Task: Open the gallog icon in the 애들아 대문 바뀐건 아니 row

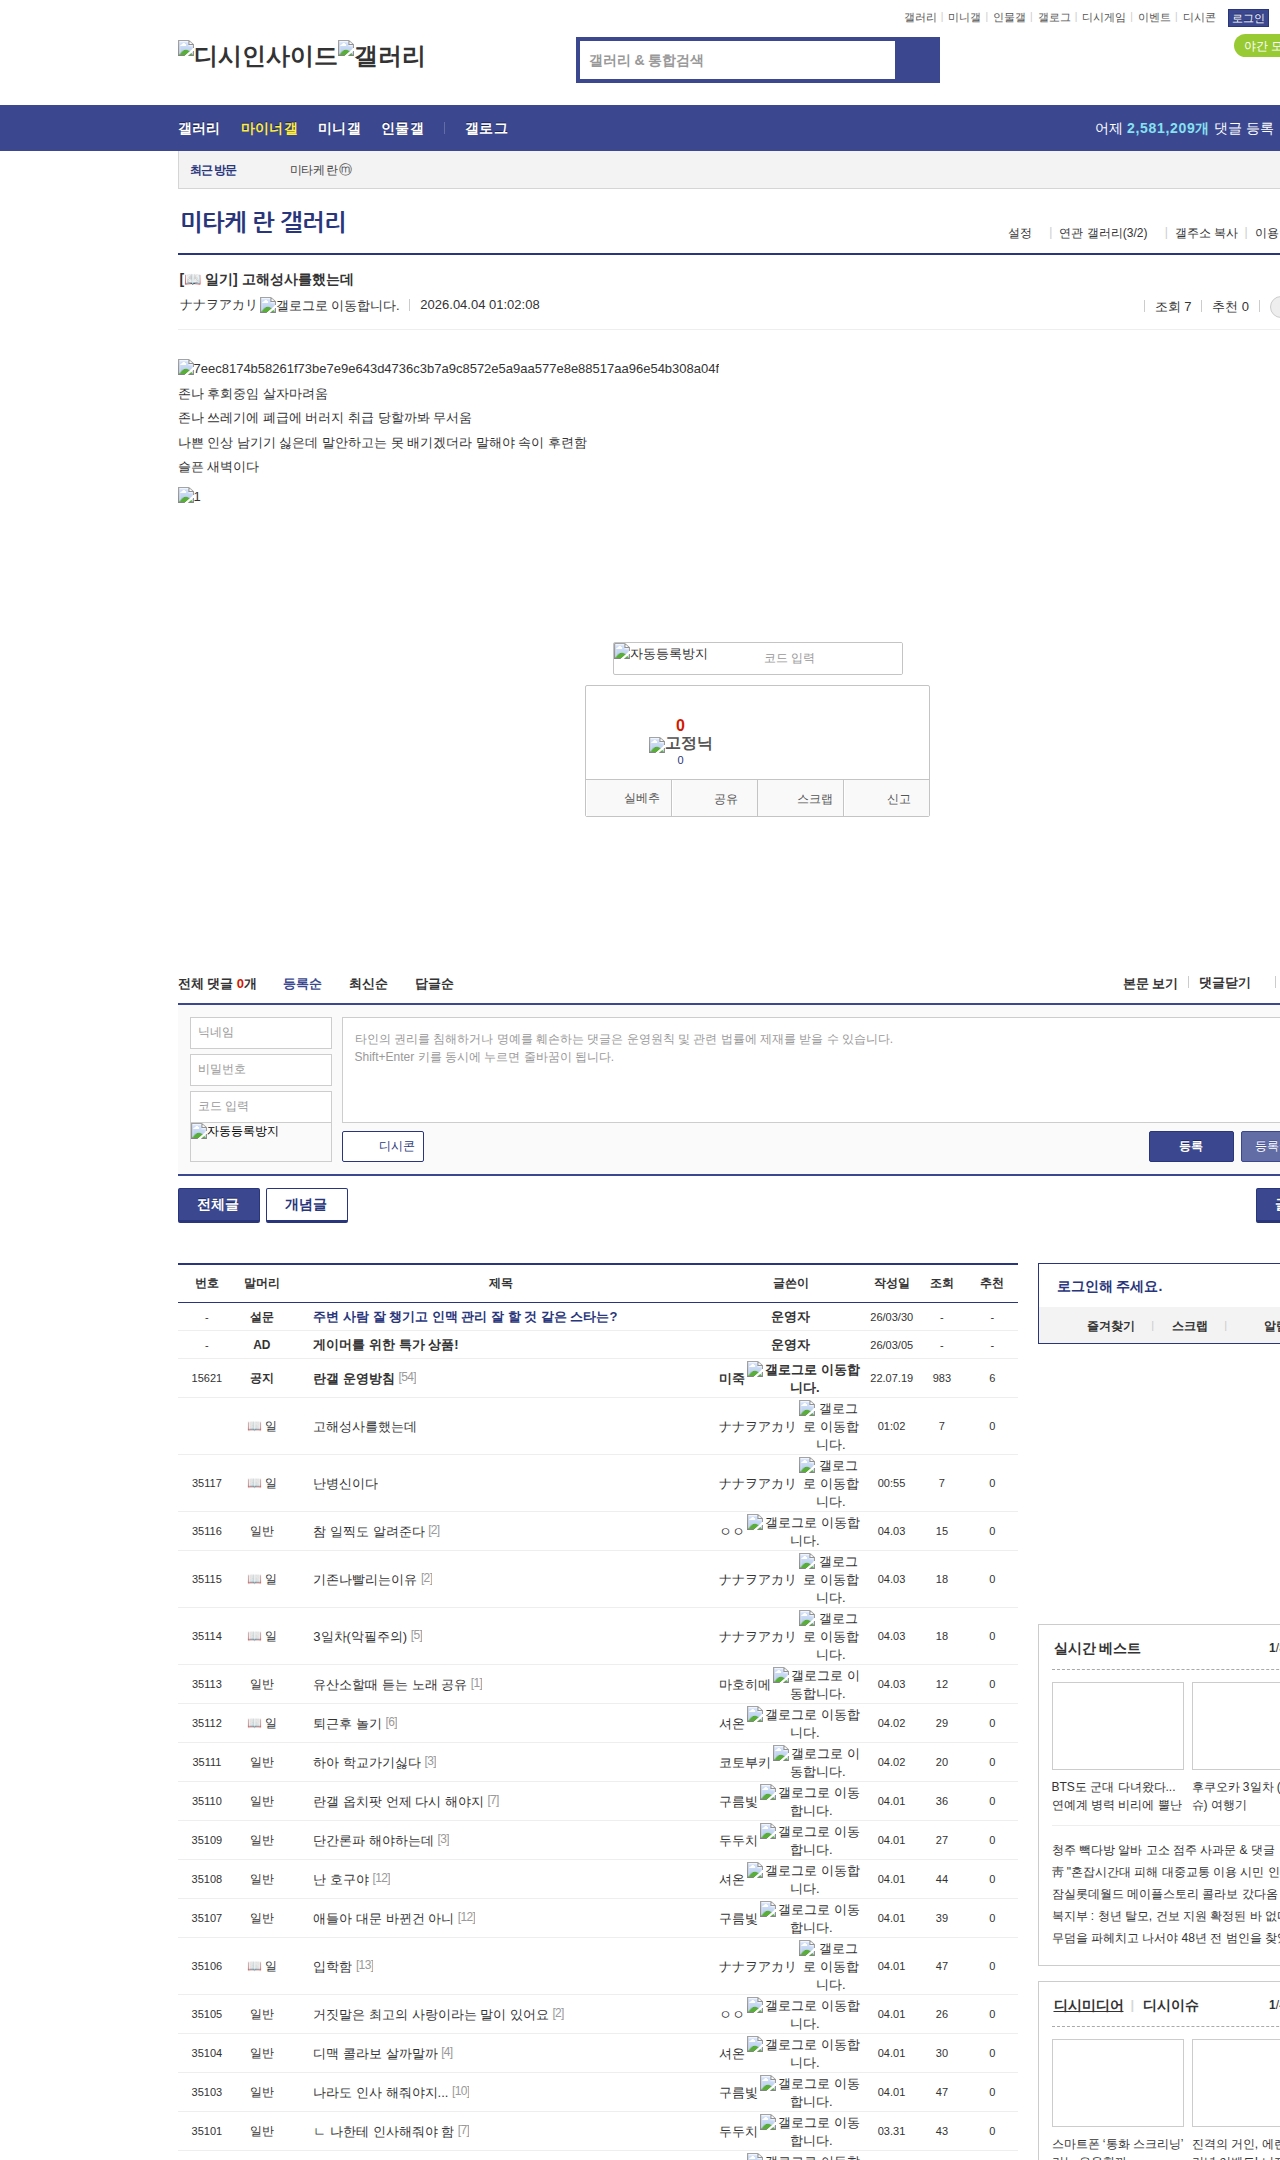Action: pos(810,1918)
